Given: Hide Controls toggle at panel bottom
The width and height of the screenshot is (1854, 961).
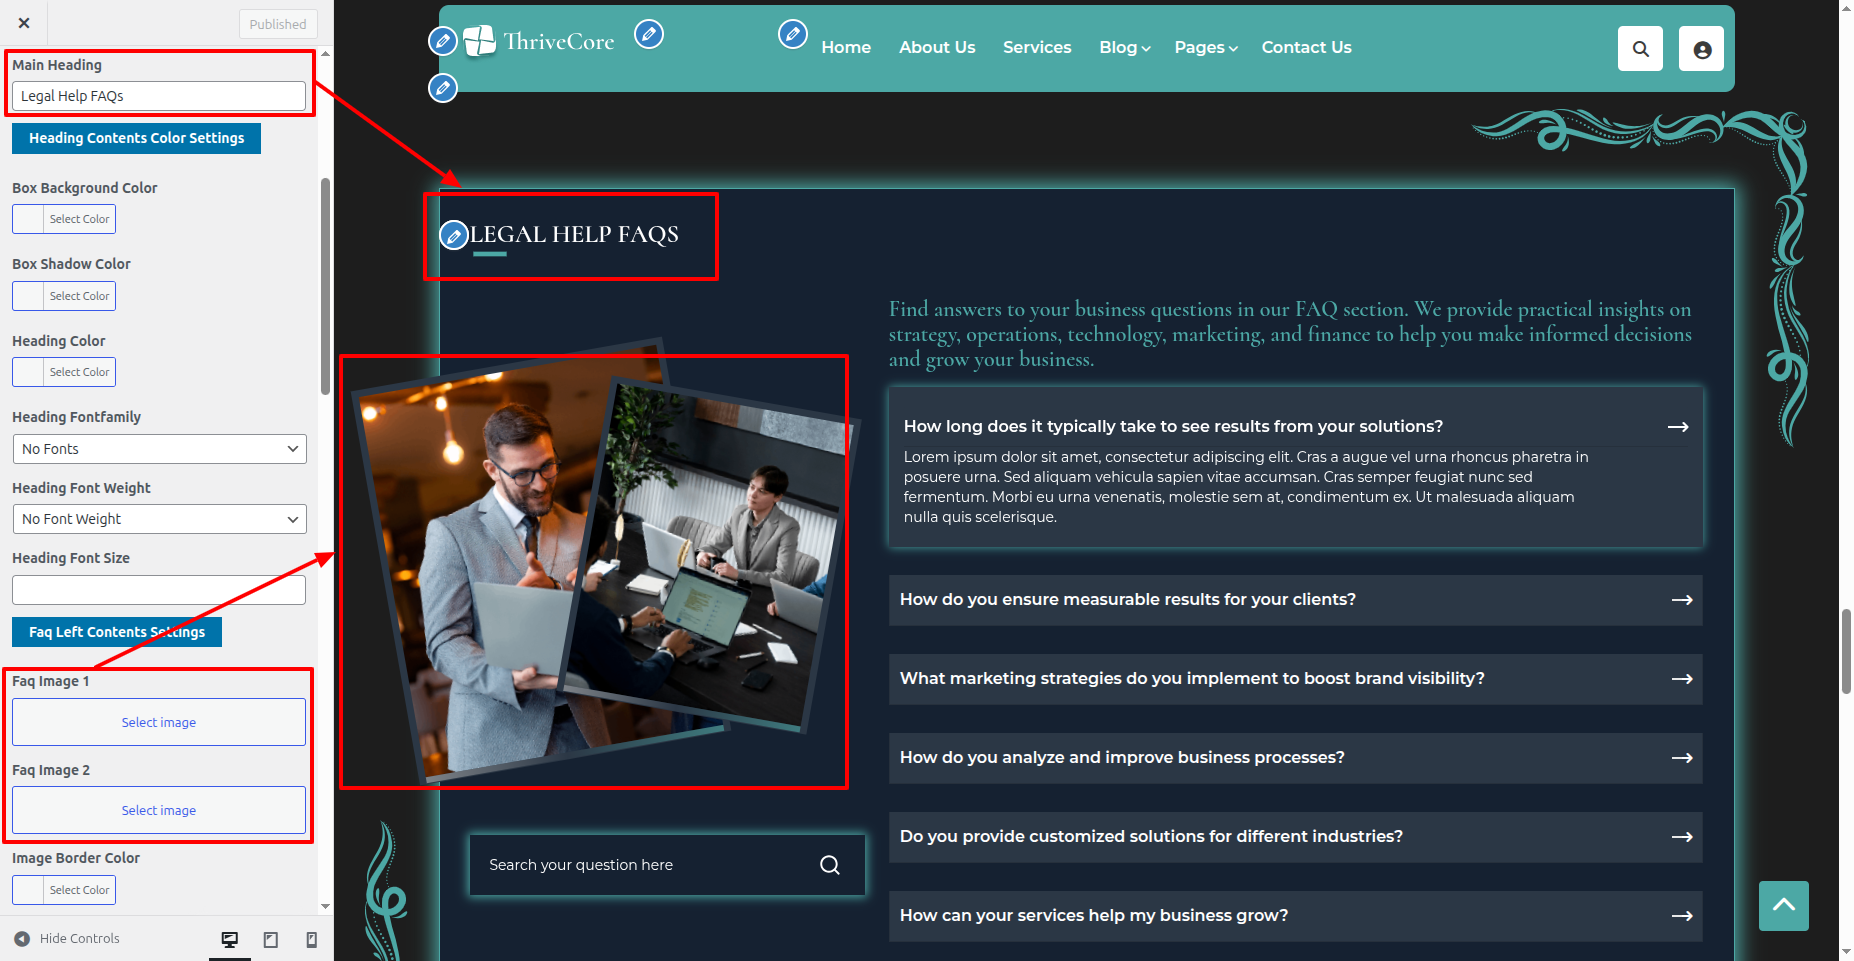Looking at the screenshot, I should (x=67, y=939).
